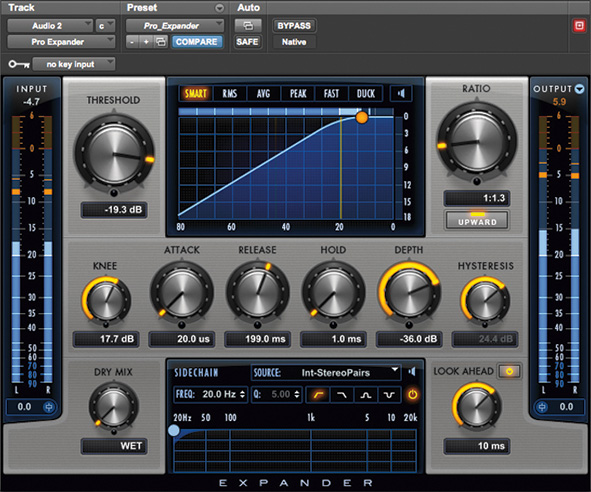This screenshot has height=492, width=591.
Task: Select the band-pass filter shape icon
Action: (365, 395)
